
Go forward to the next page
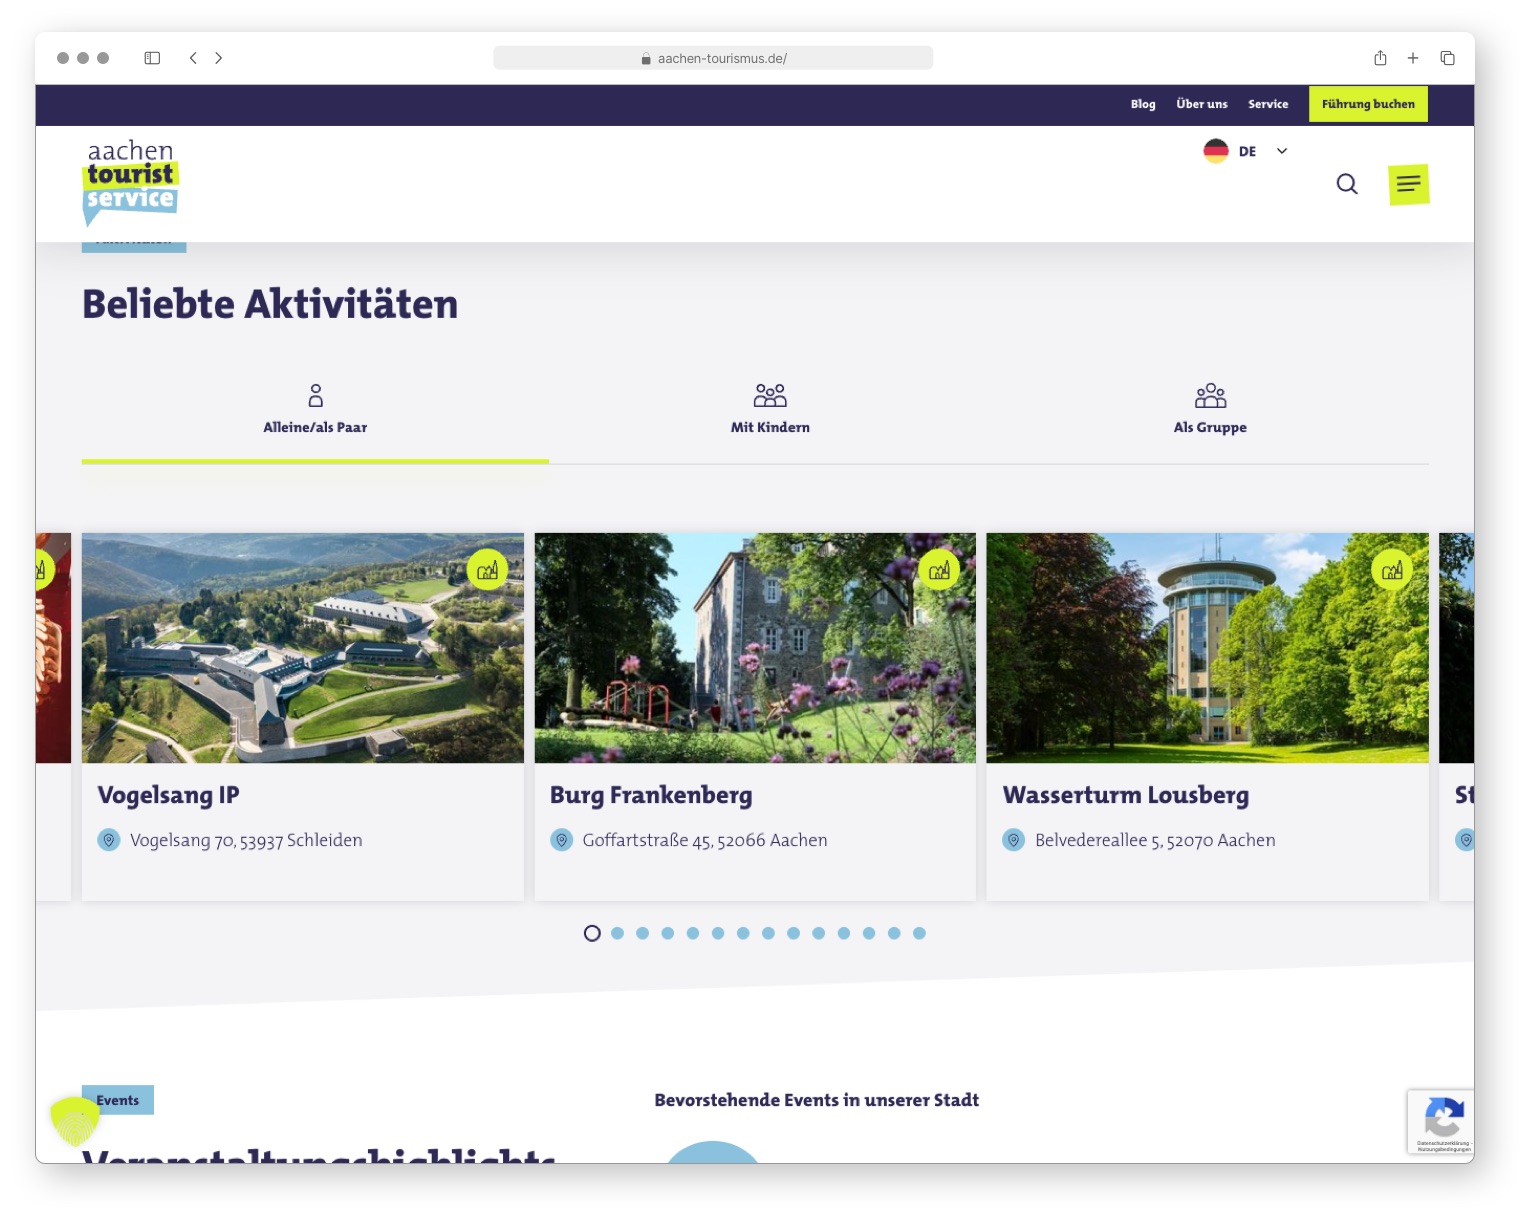coord(218,58)
